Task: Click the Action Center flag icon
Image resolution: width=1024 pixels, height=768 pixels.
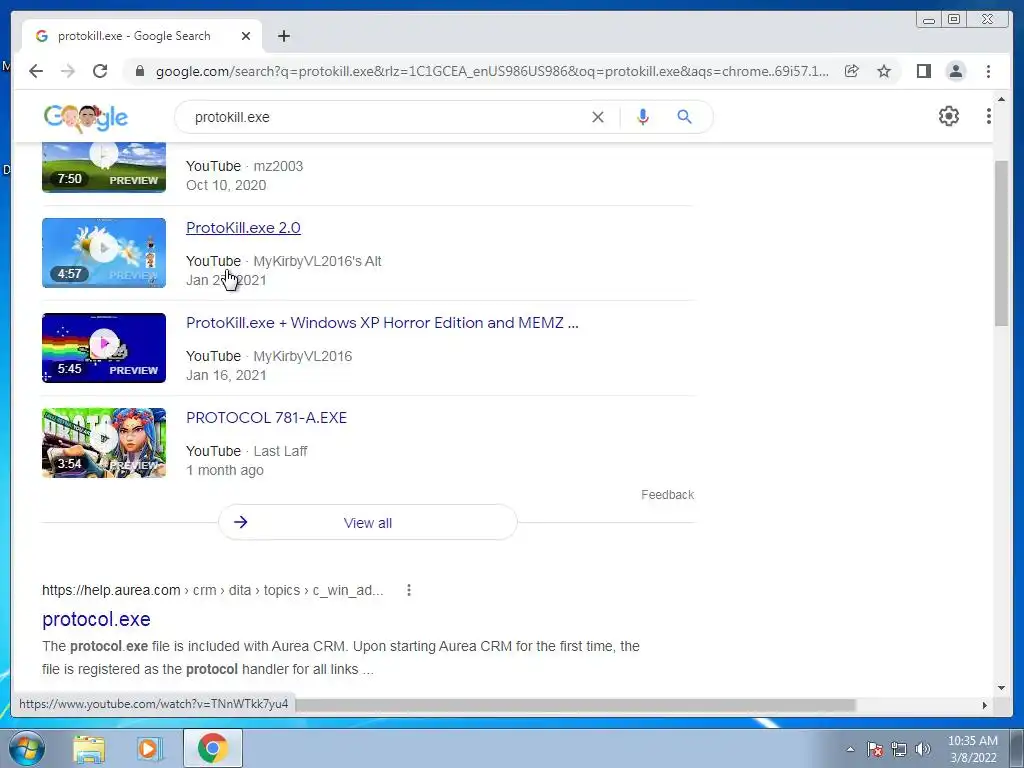Action: point(874,749)
